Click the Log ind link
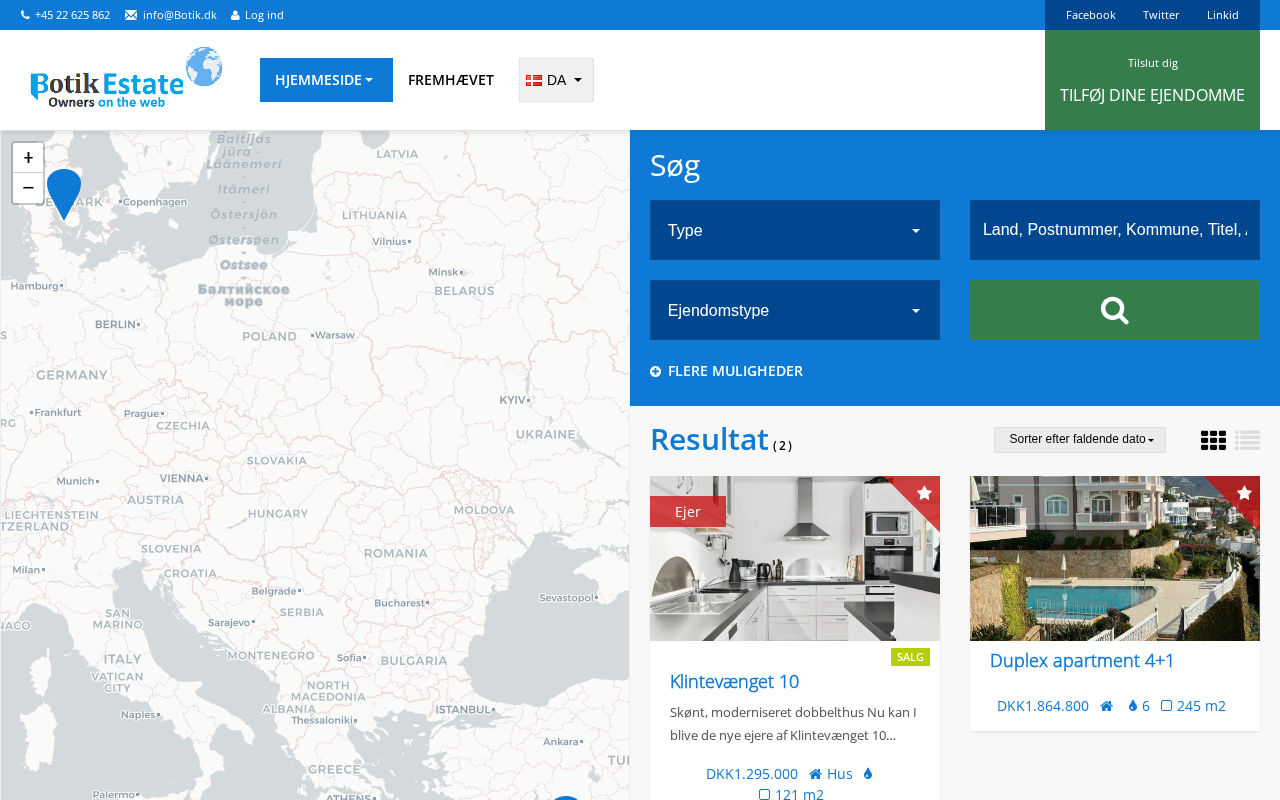 click(x=258, y=15)
